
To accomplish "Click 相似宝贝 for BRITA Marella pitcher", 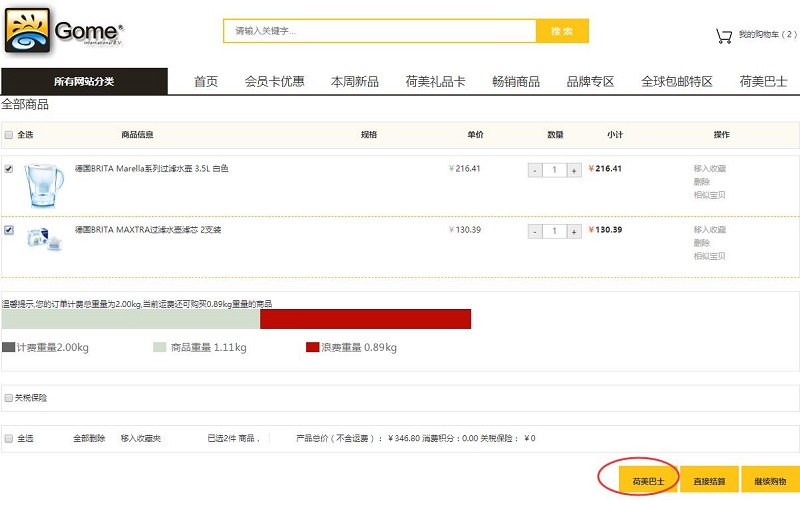I will click(710, 195).
